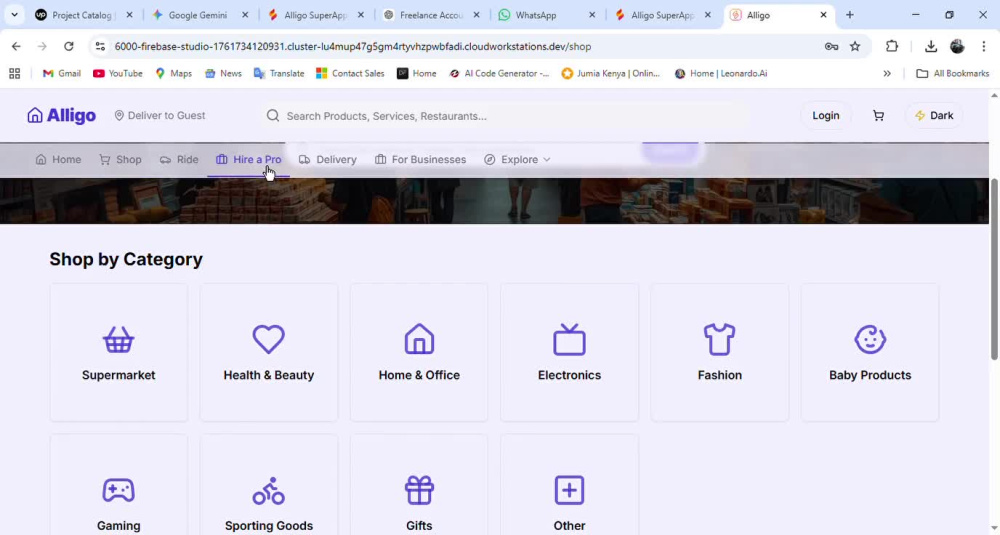Open Shop in site navigation
Screen dimensions: 1000x535
(120, 159)
